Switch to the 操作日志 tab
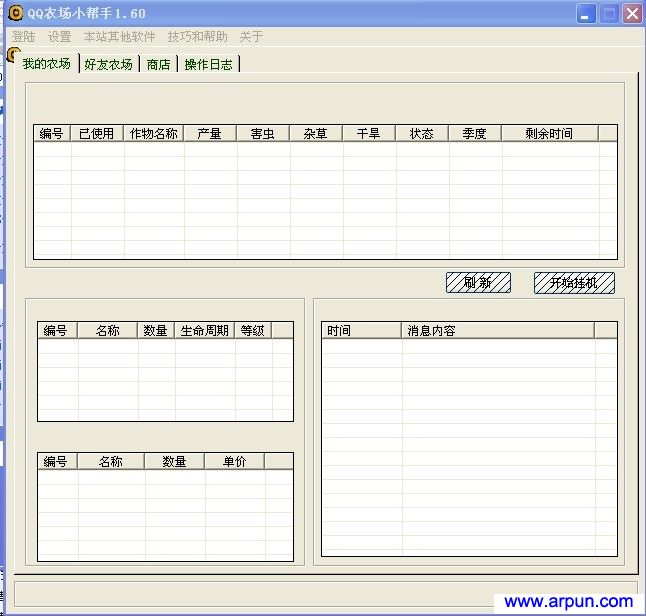The height and width of the screenshot is (616, 646). point(208,65)
